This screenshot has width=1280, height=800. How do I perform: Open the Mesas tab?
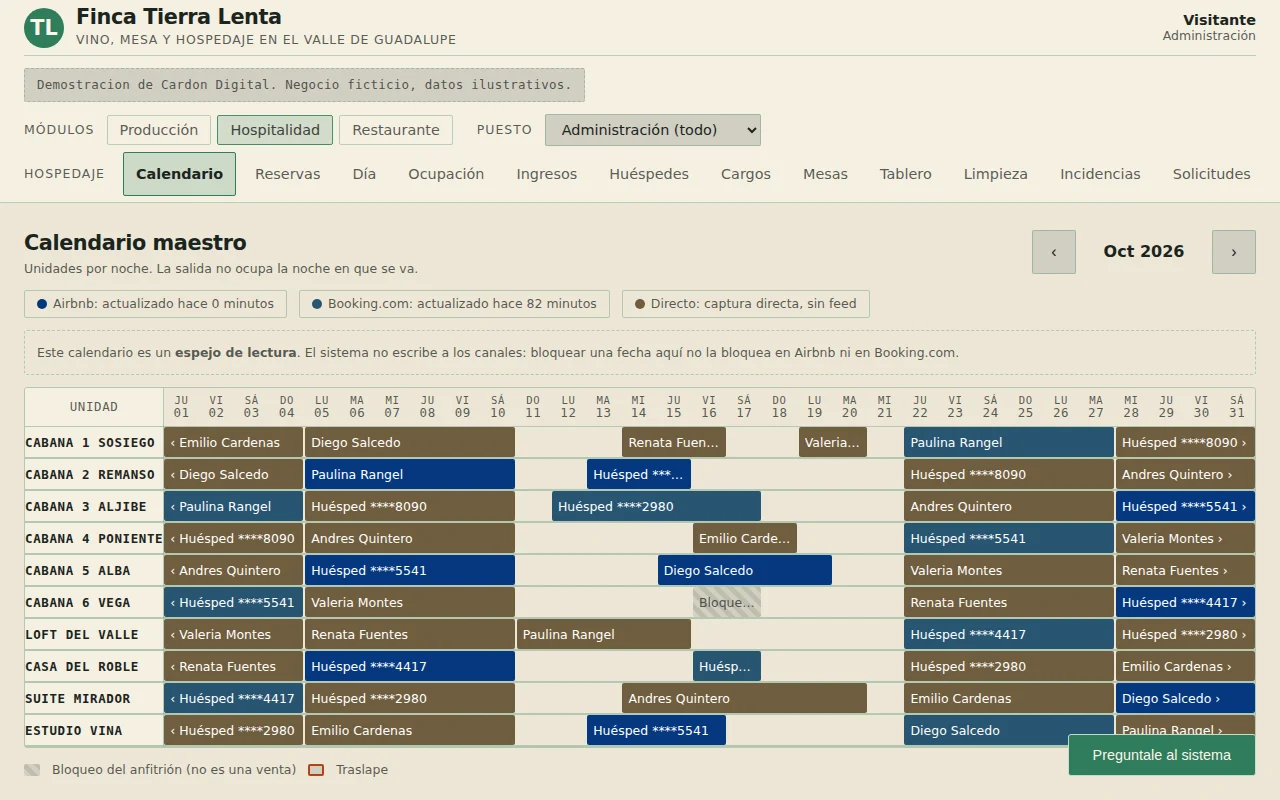(825, 174)
